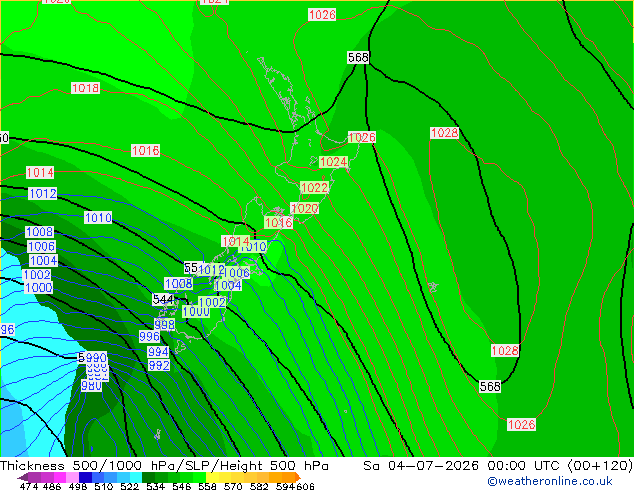Click the 546 legend value
634x490 pixels.
[182, 486]
